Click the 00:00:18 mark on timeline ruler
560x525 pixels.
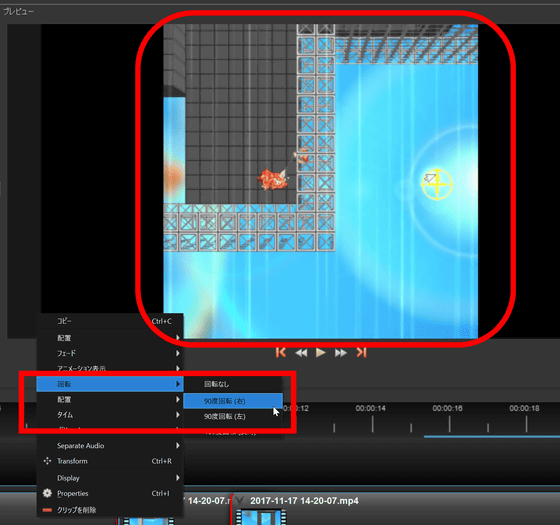click(524, 408)
